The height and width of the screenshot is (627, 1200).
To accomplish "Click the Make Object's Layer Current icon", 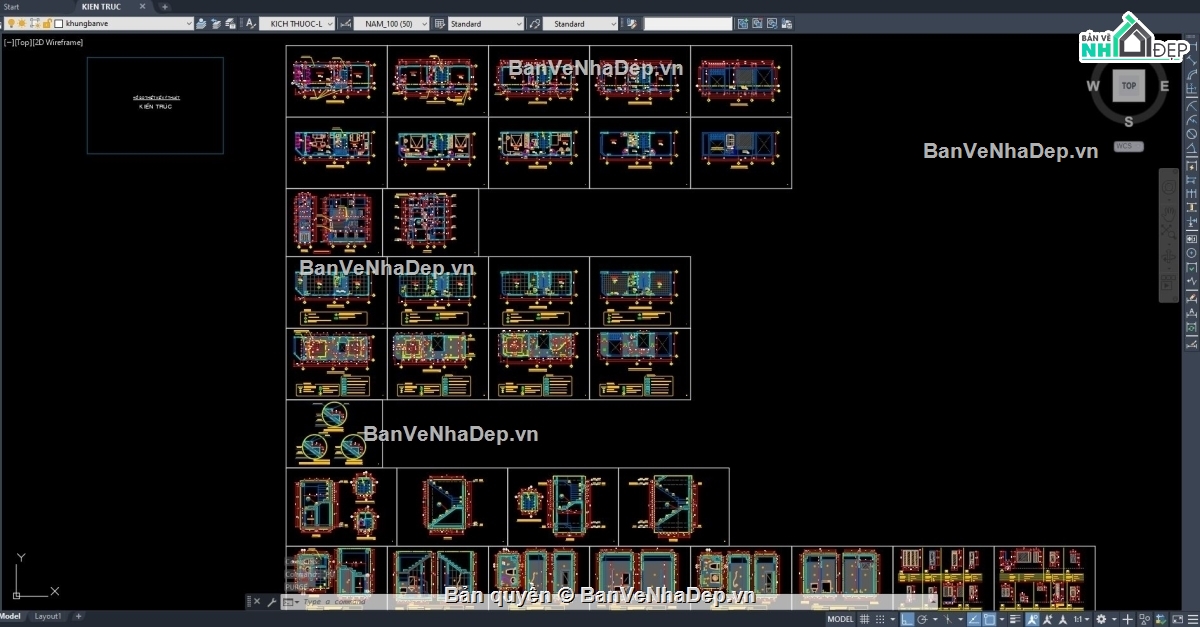I will pos(201,23).
